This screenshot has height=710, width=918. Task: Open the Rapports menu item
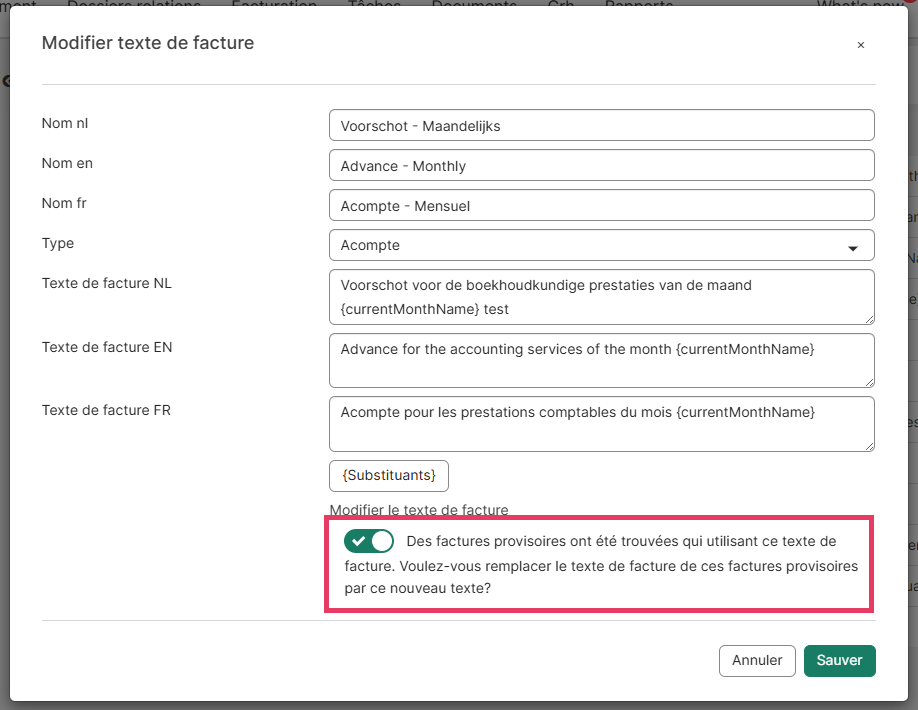[639, 4]
